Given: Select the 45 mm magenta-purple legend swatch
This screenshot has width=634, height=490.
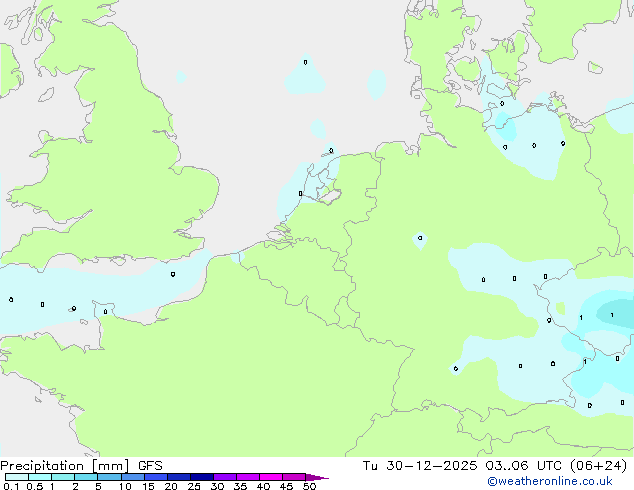Looking at the screenshot, I should pos(294,477).
